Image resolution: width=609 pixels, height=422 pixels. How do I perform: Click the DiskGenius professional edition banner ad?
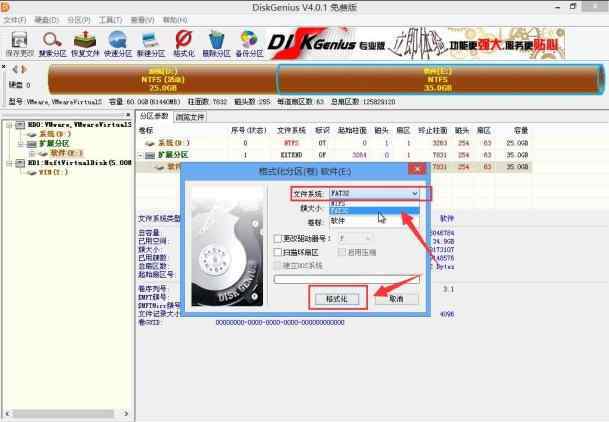(416, 43)
